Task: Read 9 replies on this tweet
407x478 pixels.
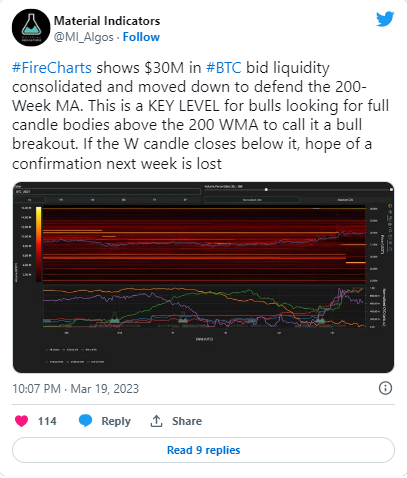Action: point(203,450)
